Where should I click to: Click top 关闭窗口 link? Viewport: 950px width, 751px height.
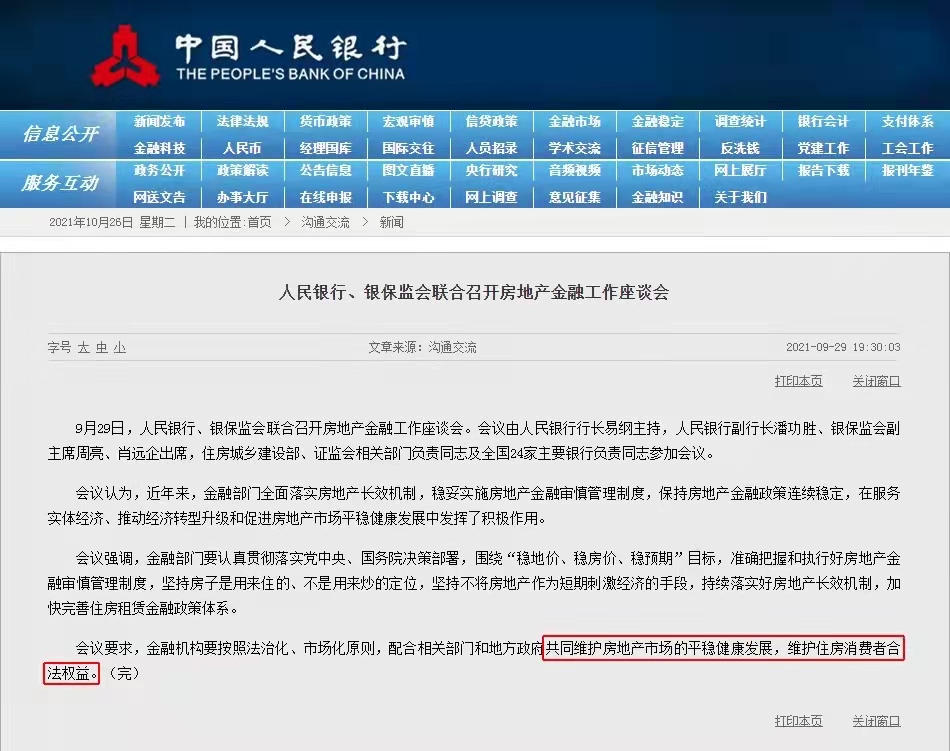coord(876,381)
